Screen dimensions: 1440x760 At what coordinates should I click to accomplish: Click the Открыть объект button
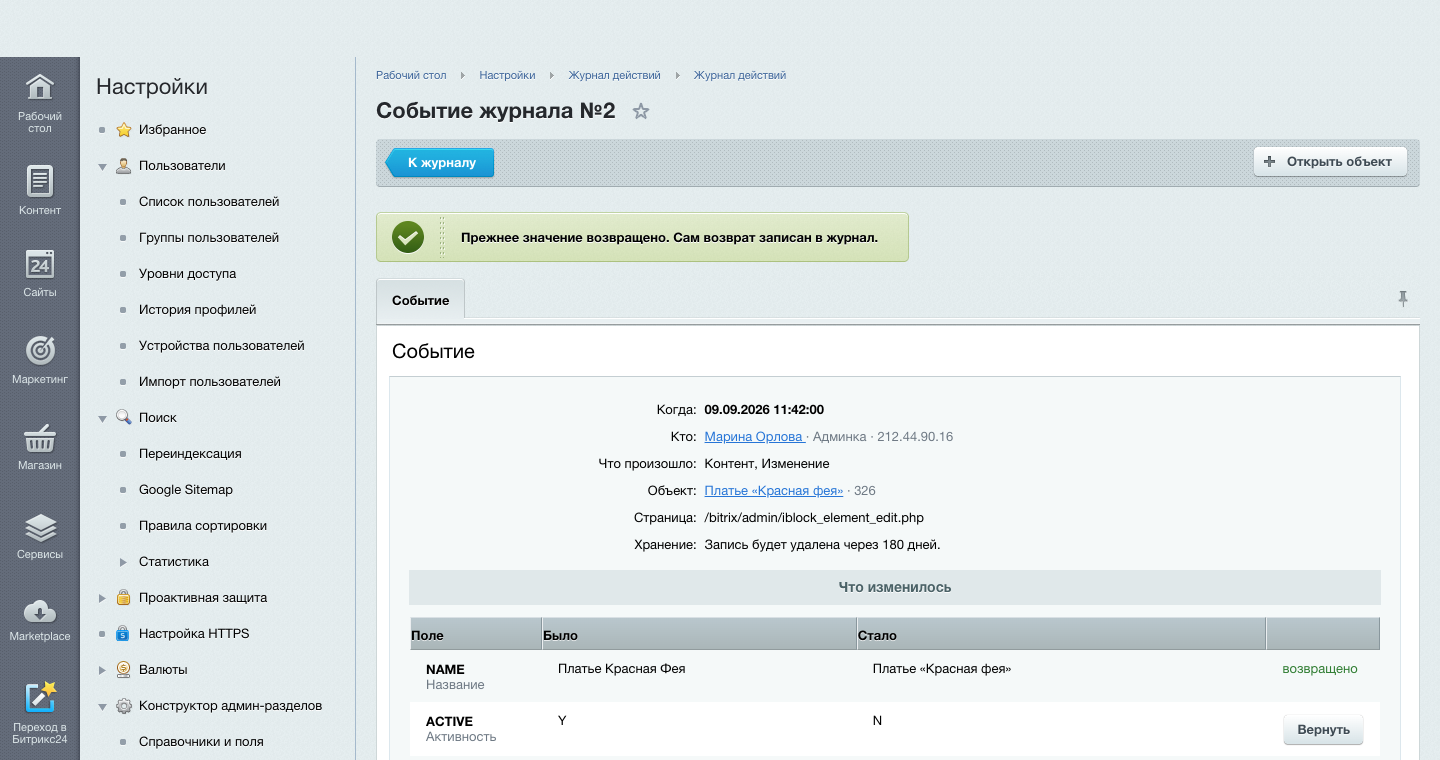1330,162
